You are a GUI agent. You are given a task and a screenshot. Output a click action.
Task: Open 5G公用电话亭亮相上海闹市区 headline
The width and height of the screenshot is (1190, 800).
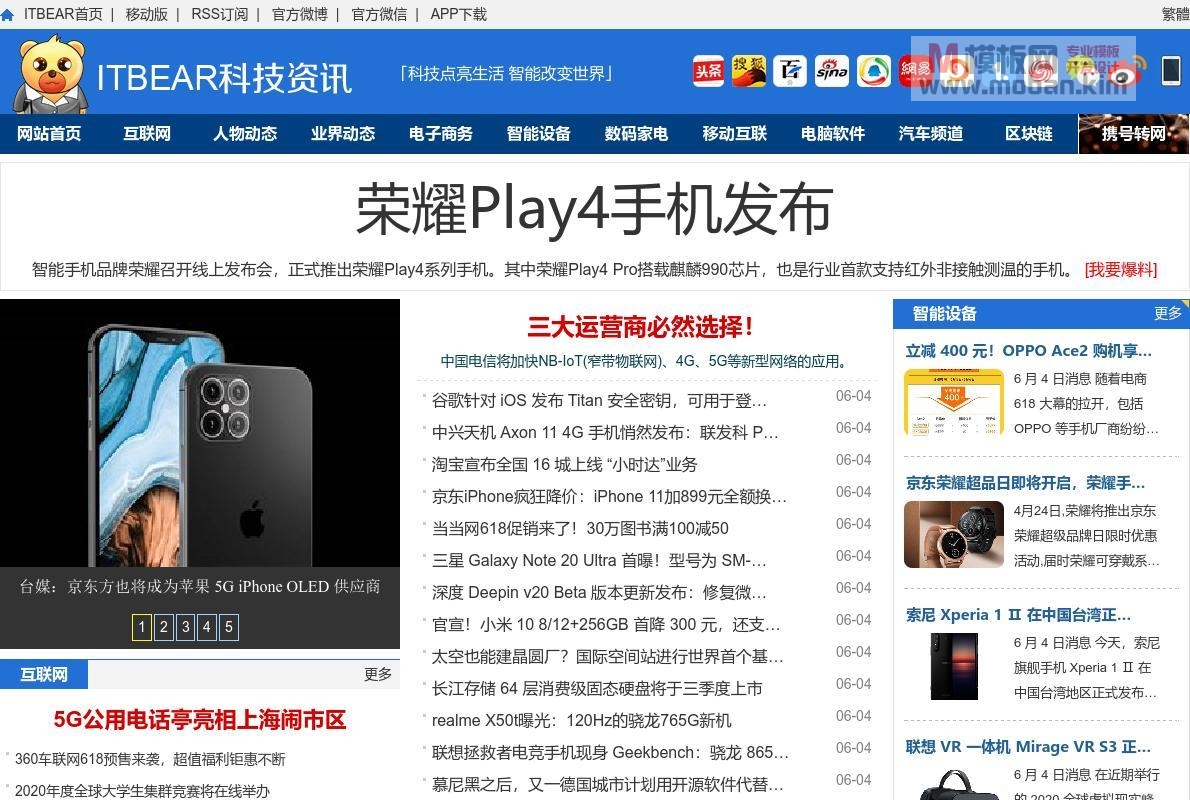[x=200, y=720]
